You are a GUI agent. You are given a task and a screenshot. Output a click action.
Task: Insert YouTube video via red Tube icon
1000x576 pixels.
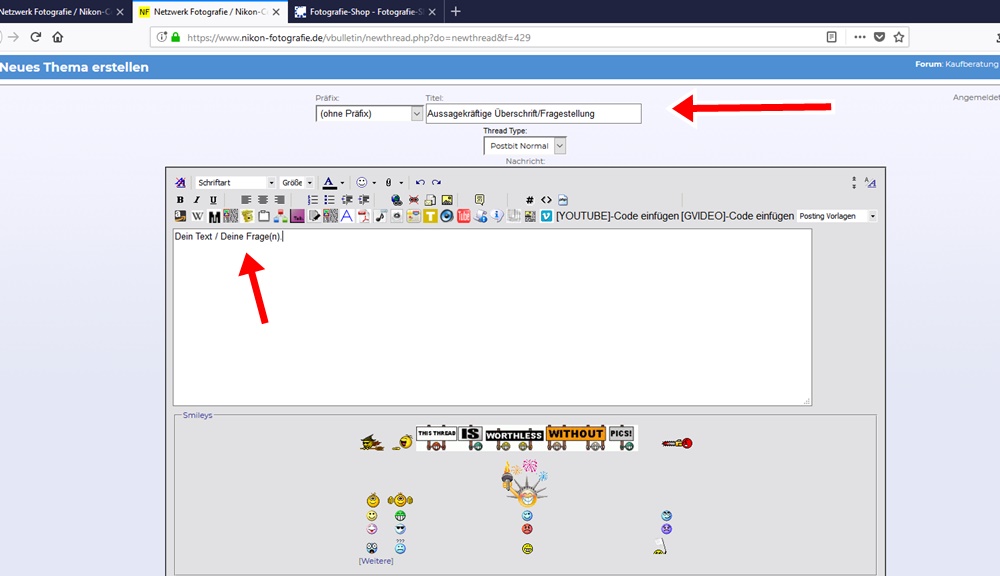point(464,216)
